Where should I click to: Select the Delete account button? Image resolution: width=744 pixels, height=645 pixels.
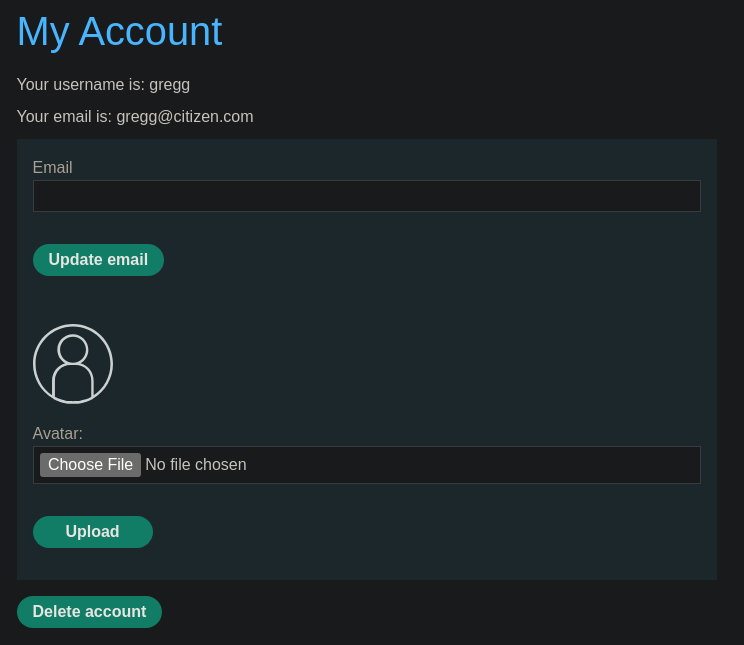pos(89,612)
